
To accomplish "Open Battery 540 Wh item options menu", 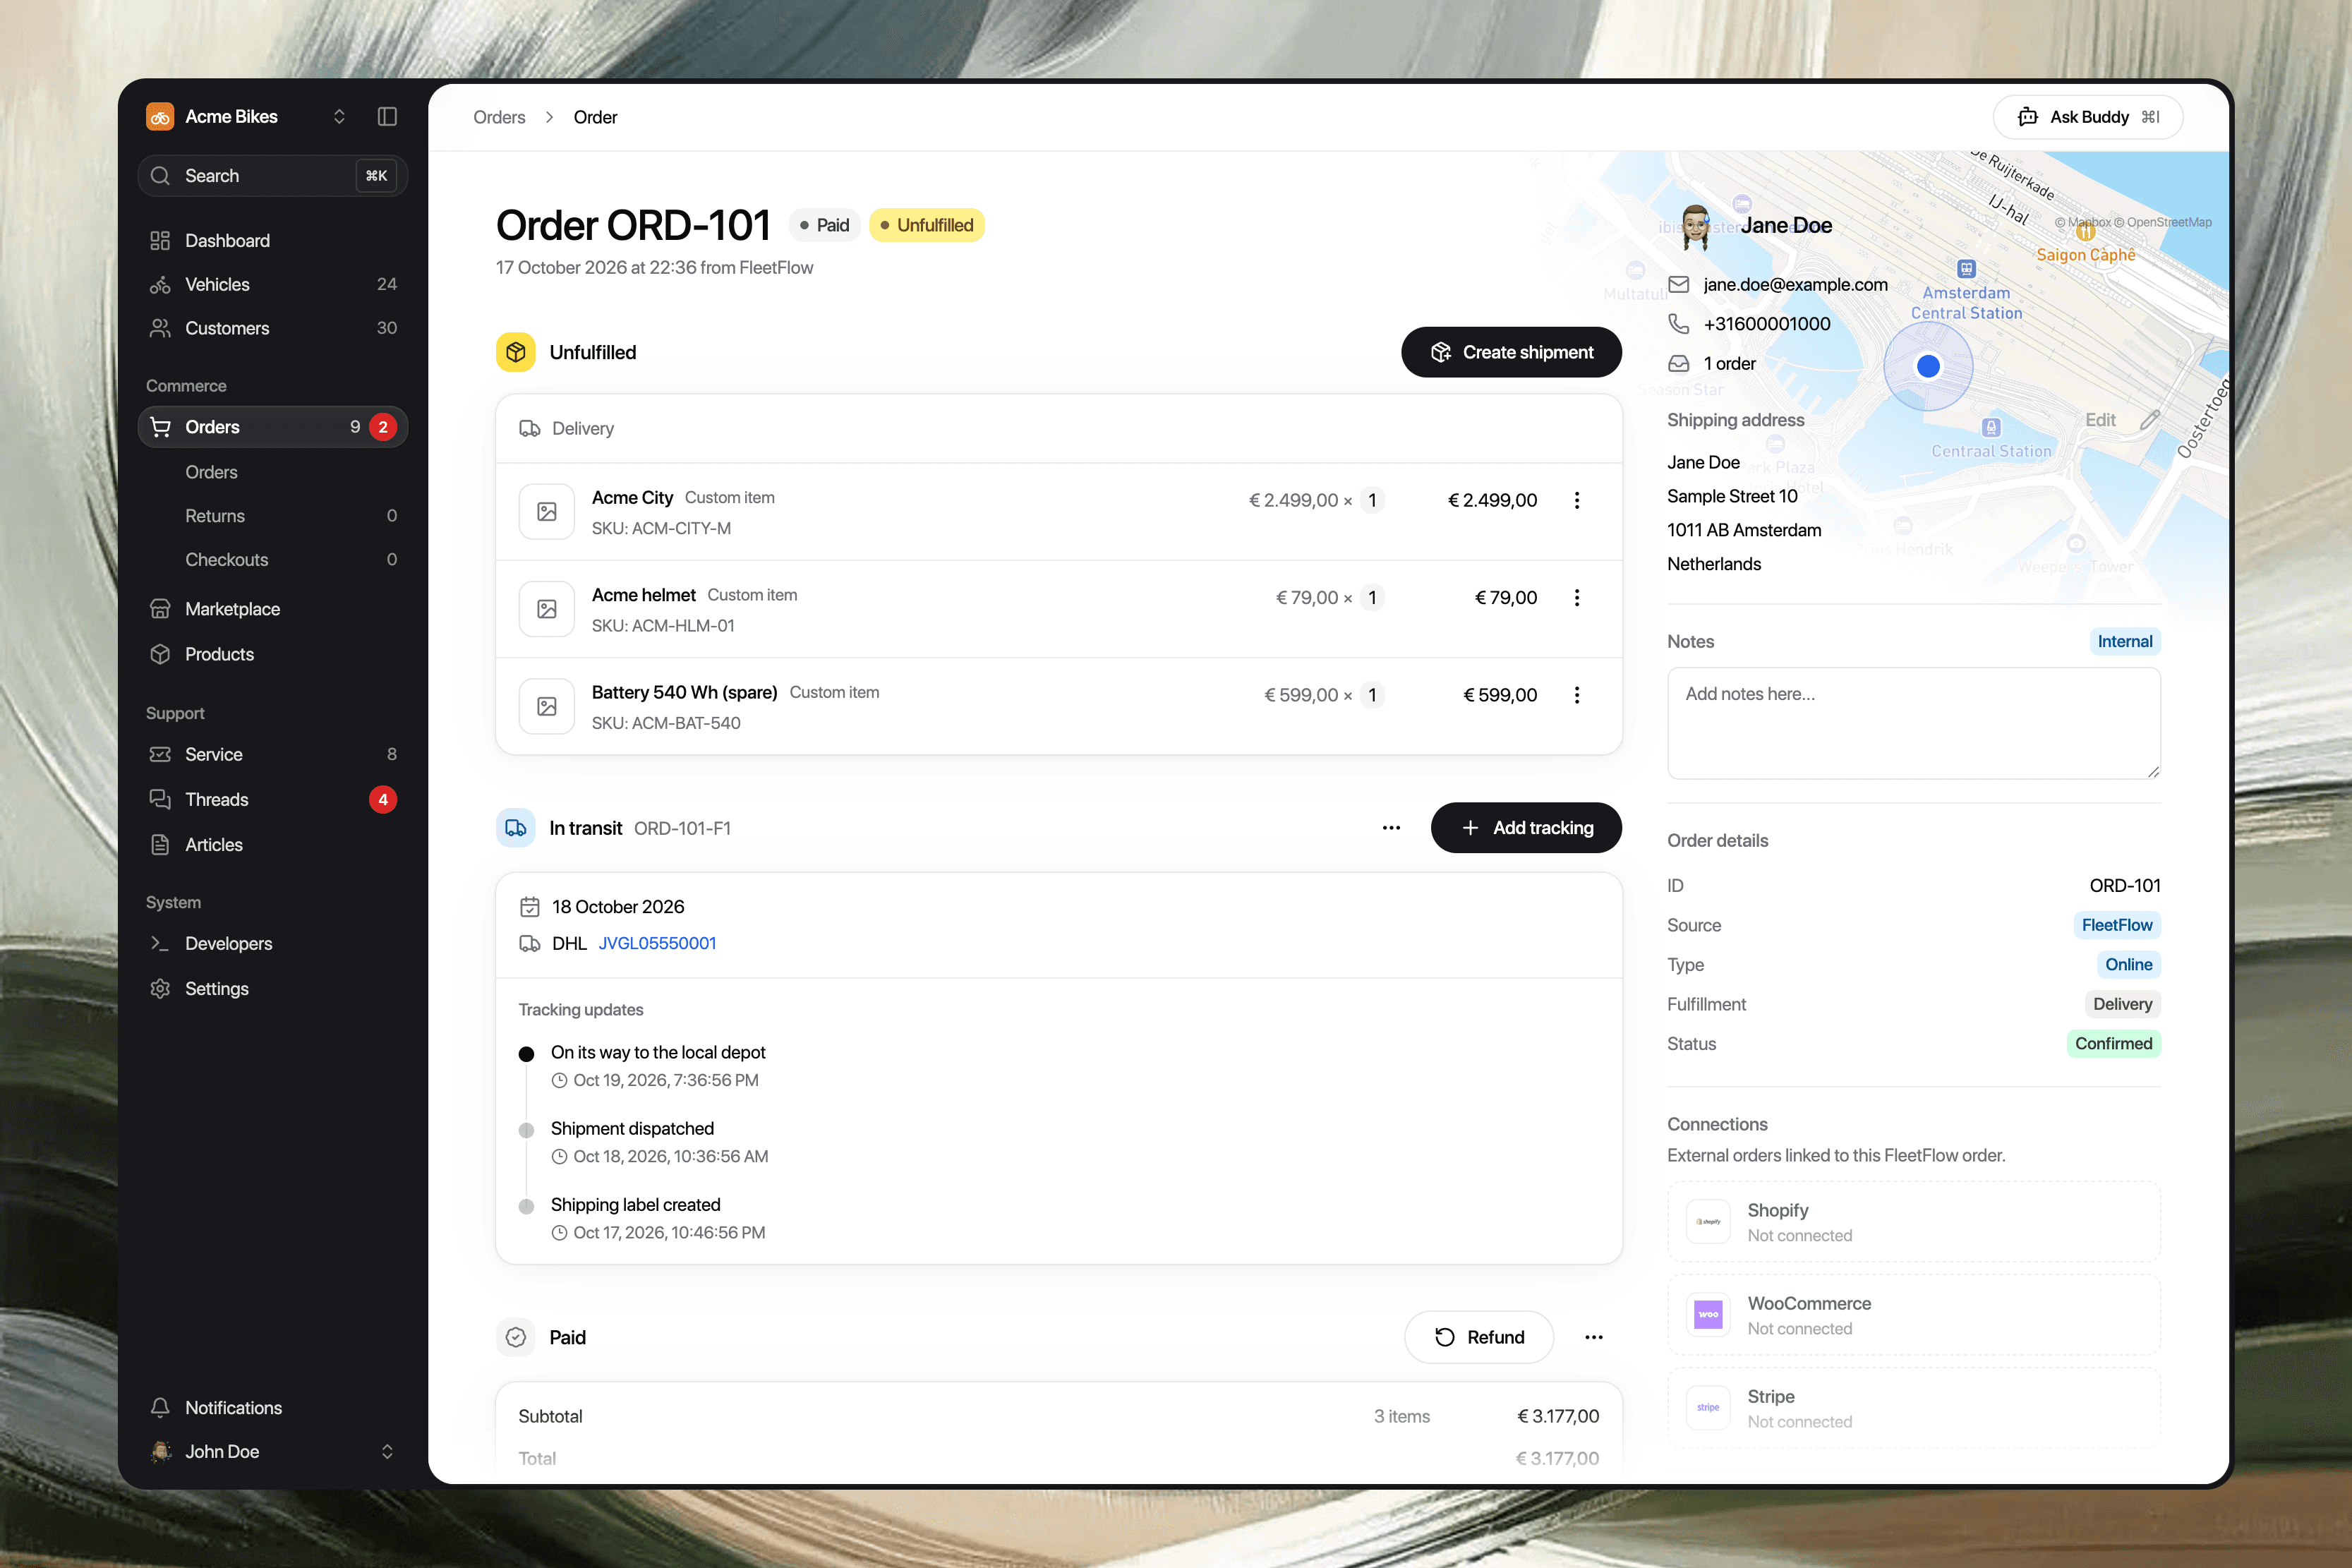I will 1577,695.
